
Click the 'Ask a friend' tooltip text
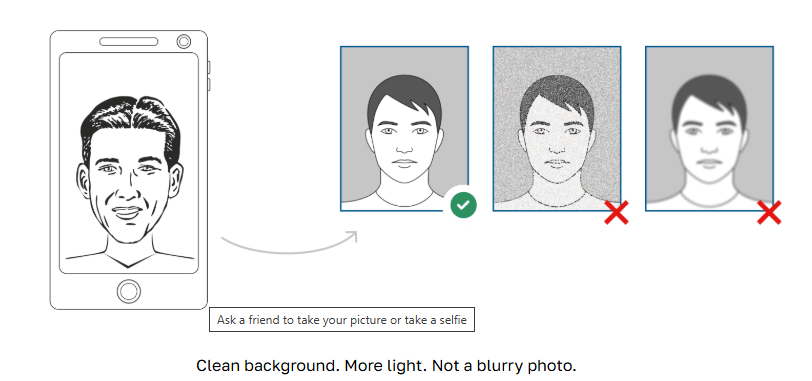coord(342,320)
